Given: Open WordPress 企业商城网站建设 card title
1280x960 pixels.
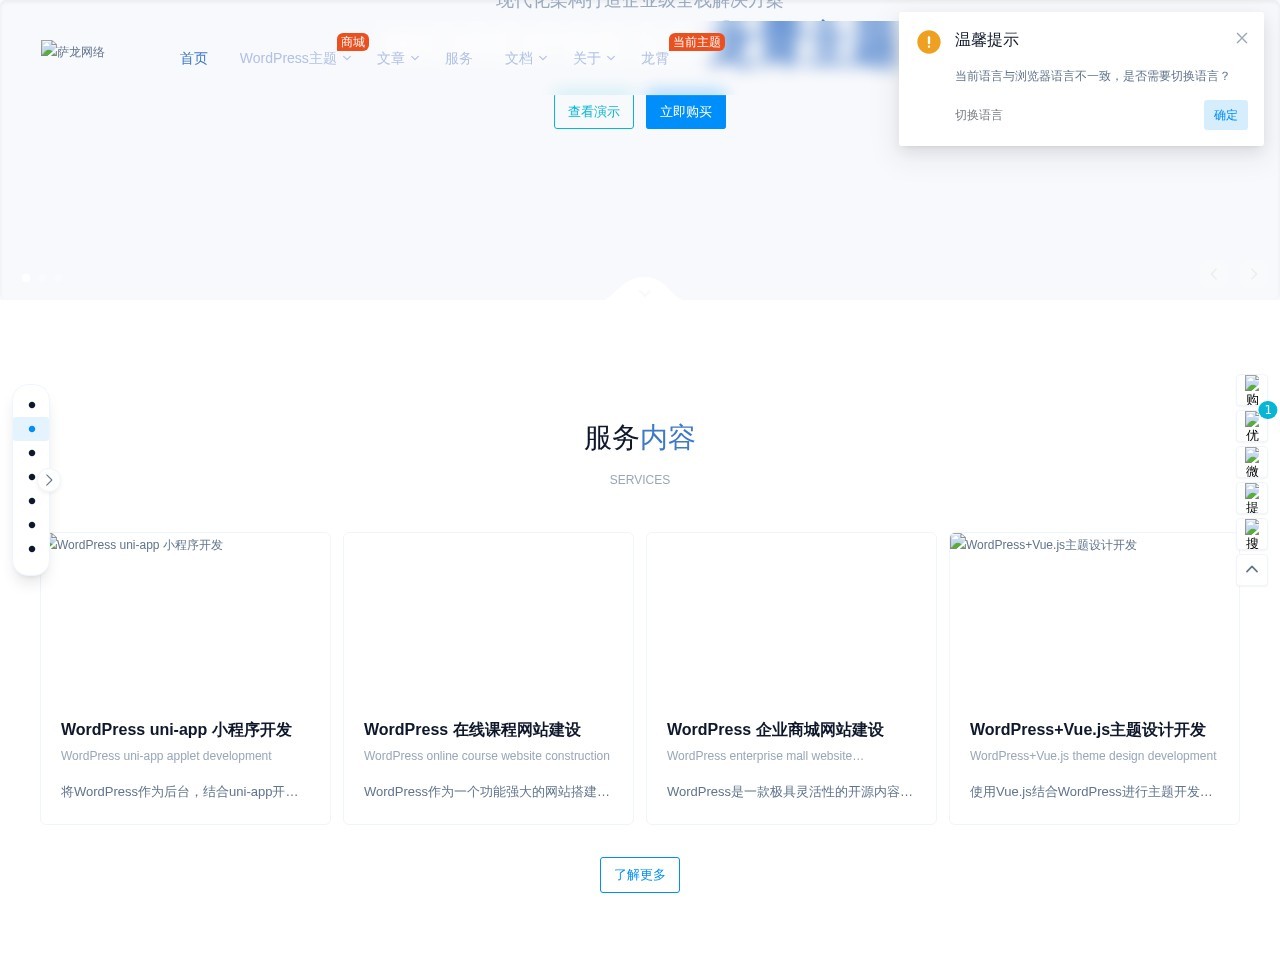Looking at the screenshot, I should (x=775, y=730).
